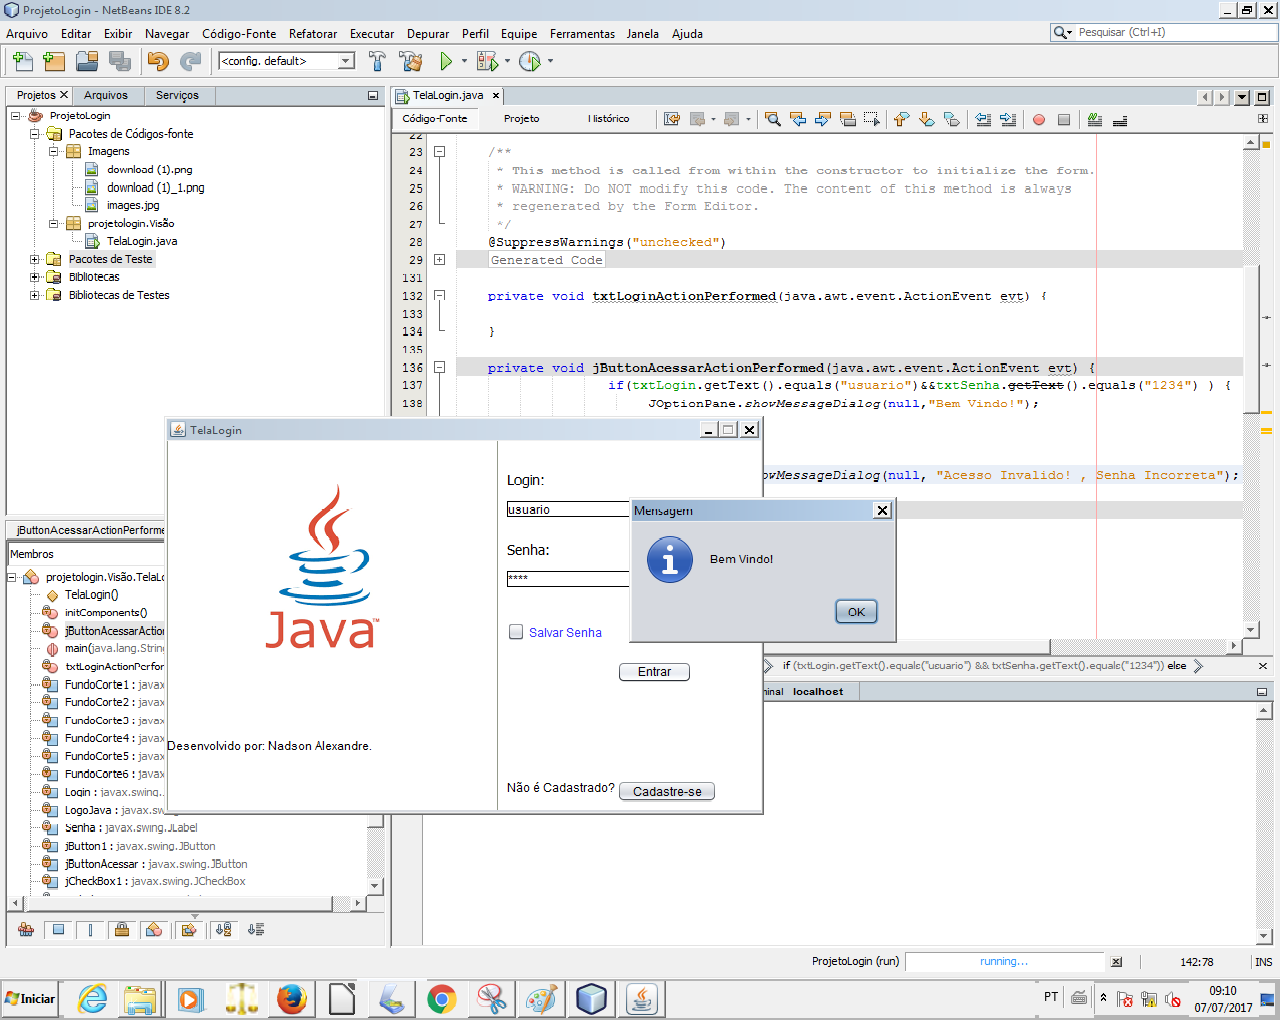
Task: Toggle sort by source navigator icon
Action: pyautogui.click(x=256, y=930)
